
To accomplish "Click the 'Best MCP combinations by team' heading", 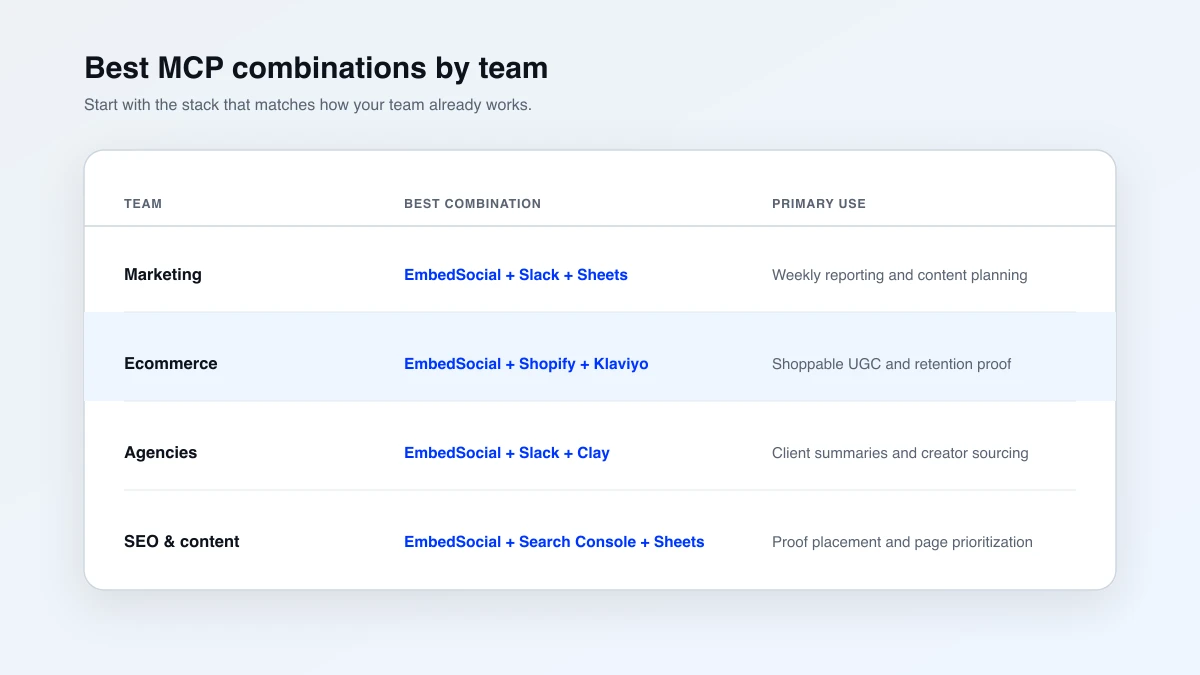I will (x=316, y=68).
